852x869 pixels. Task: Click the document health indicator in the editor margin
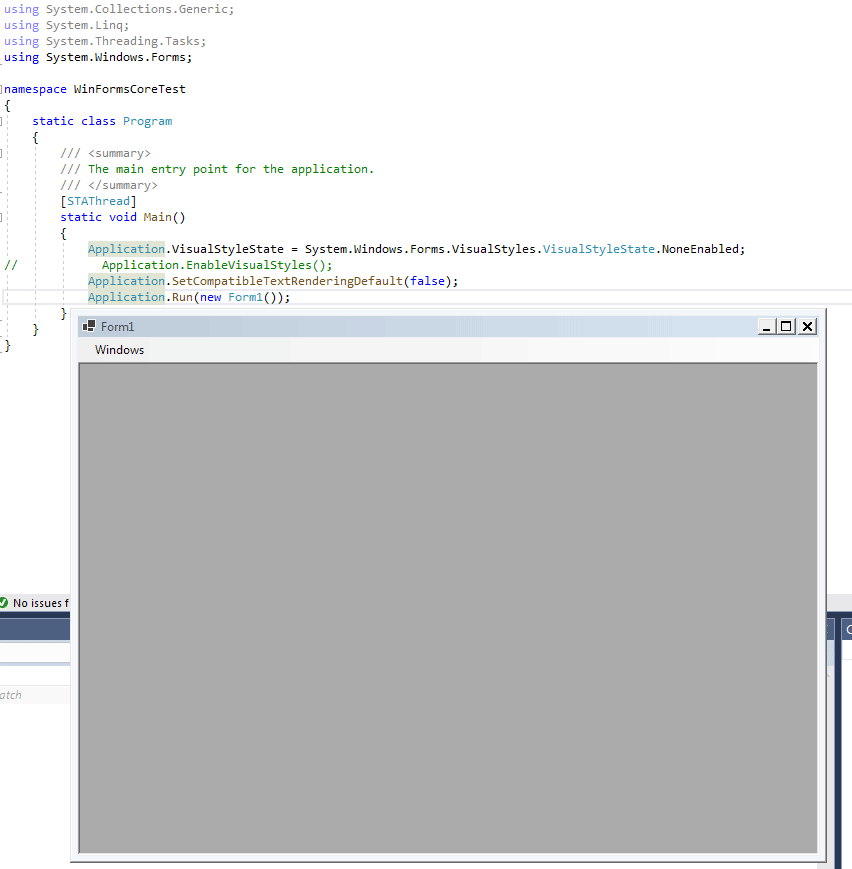pos(5,603)
